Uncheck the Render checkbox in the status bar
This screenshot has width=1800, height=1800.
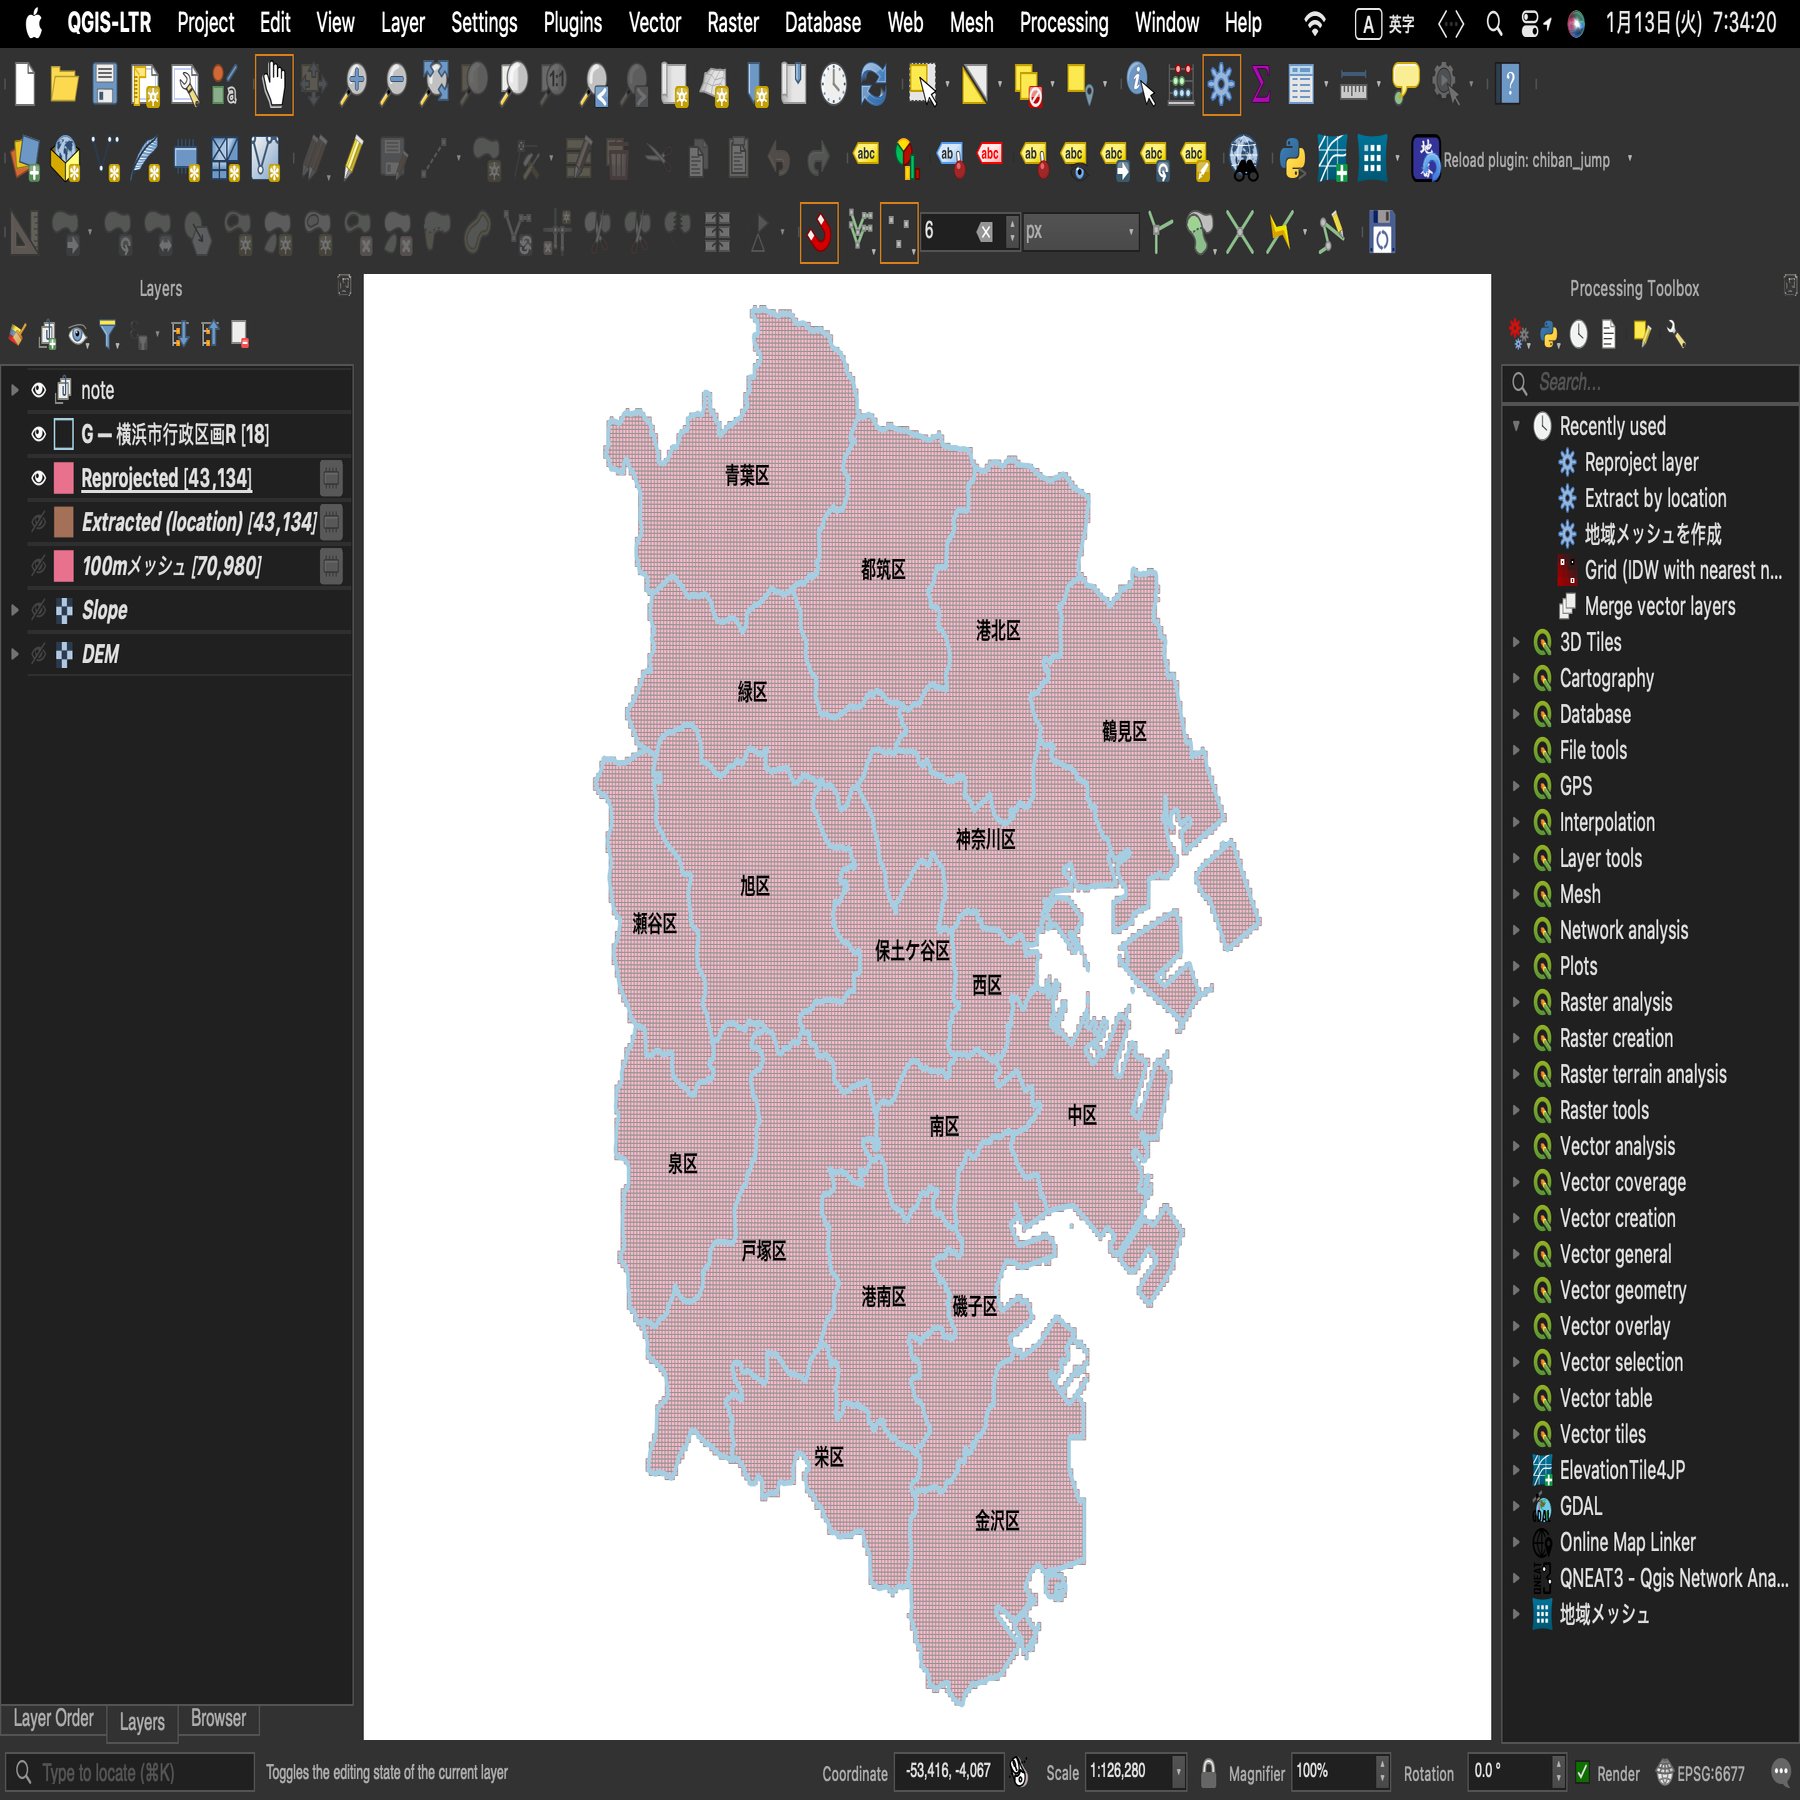pos(1582,1772)
